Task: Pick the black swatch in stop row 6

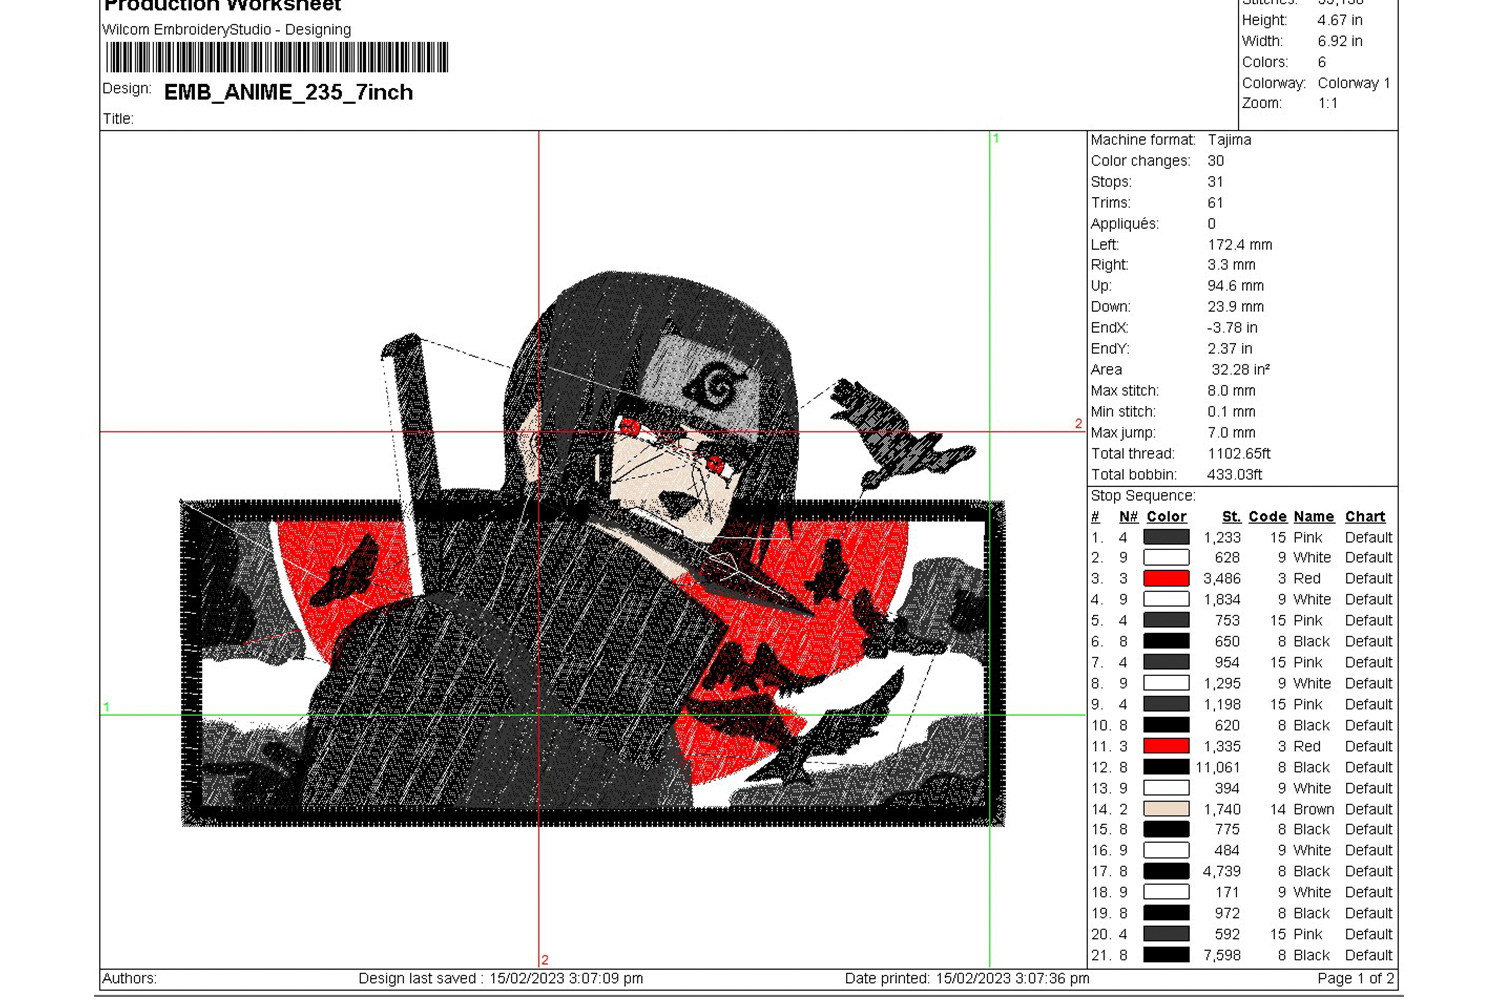Action: (1166, 642)
